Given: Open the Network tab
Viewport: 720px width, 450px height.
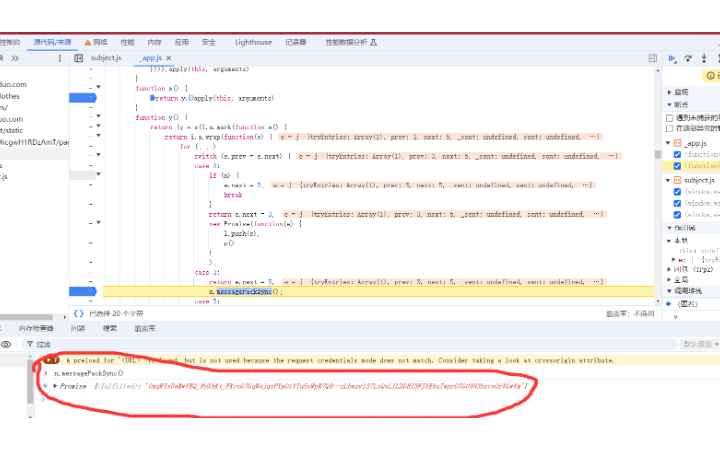Looking at the screenshot, I should pyautogui.click(x=100, y=42).
